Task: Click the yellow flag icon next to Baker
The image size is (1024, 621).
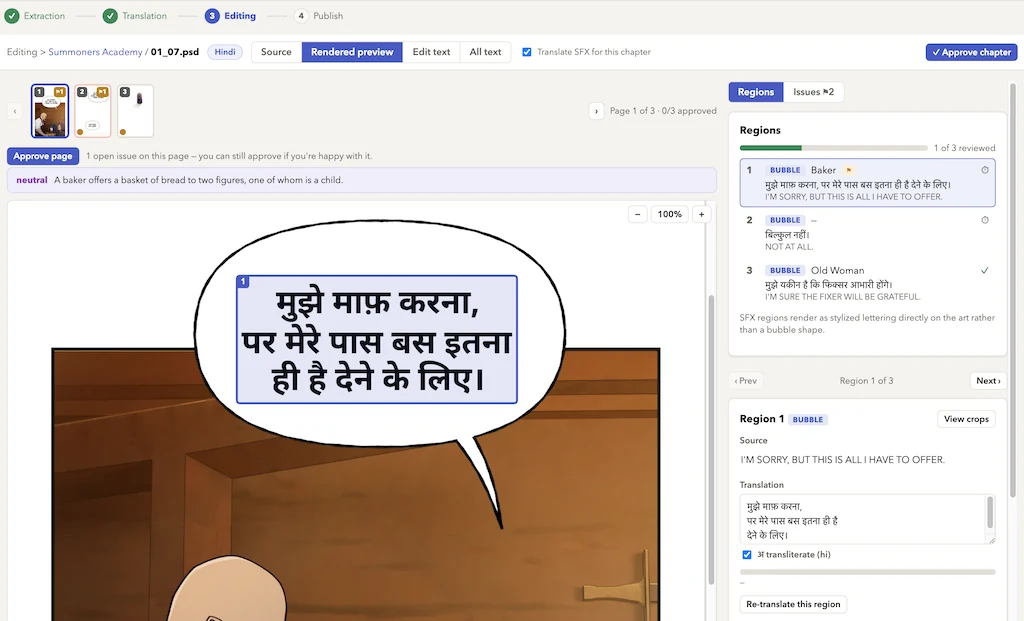Action: [849, 170]
